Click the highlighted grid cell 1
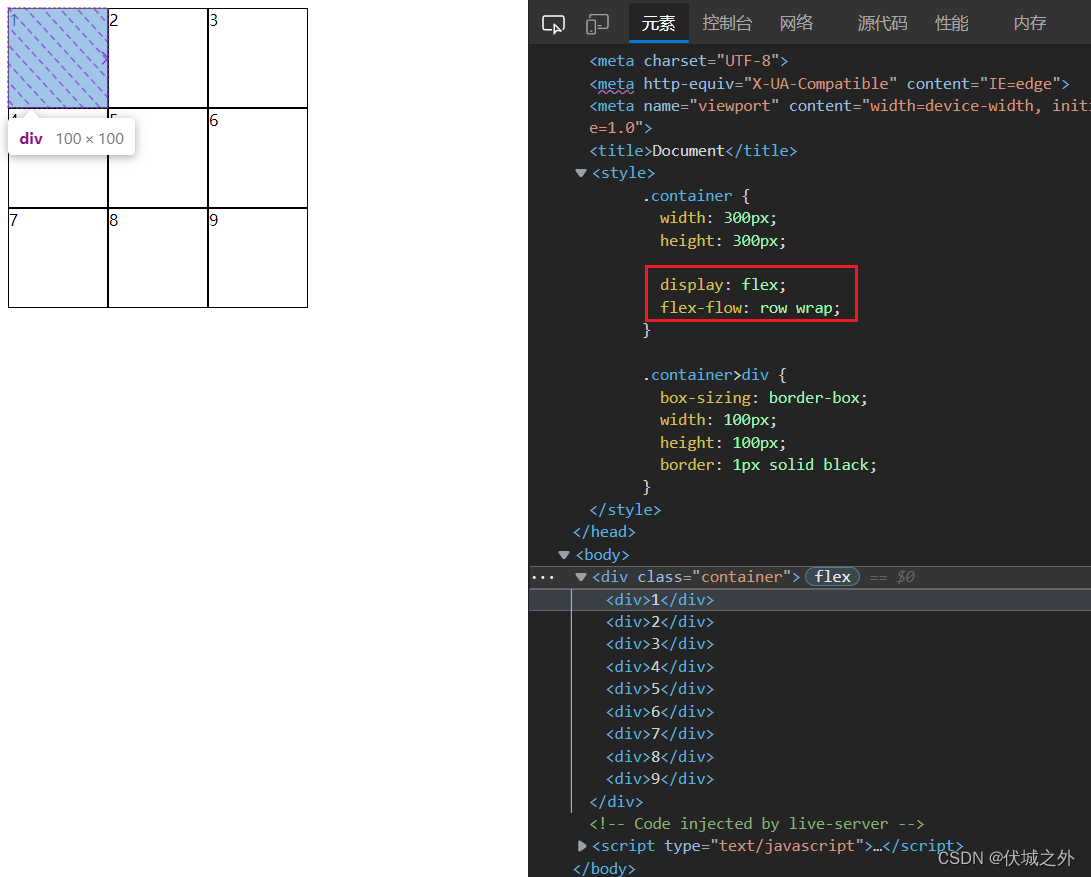Viewport: 1091px width, 877px height. (58, 58)
